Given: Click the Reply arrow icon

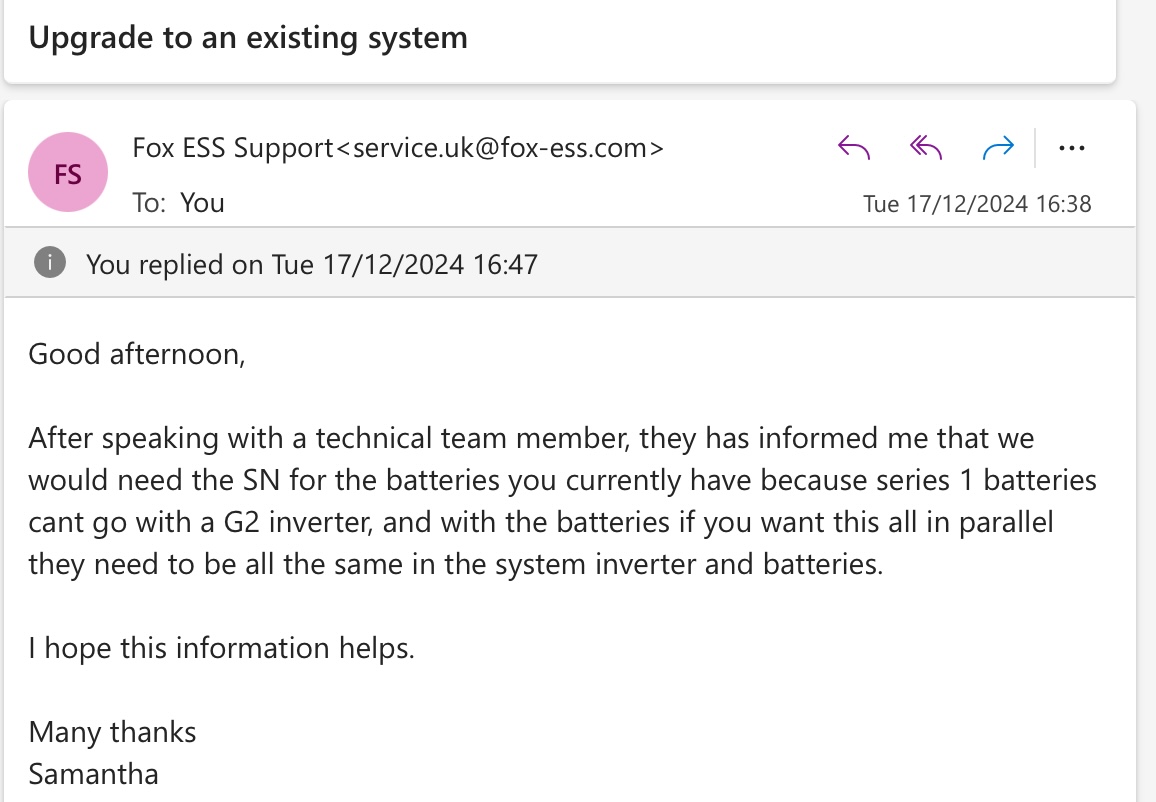Looking at the screenshot, I should click(x=854, y=149).
